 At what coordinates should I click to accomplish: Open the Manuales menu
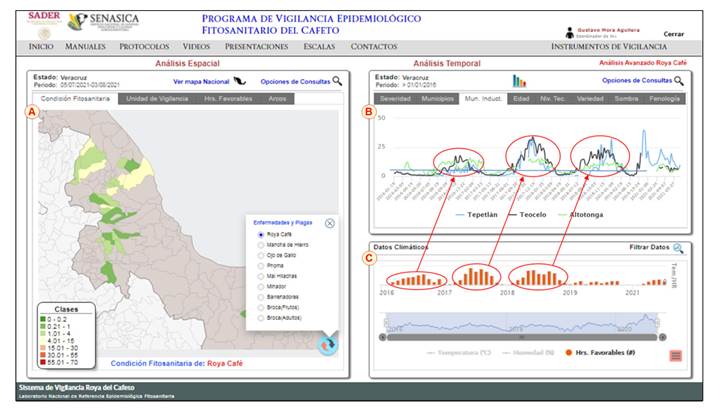(x=85, y=47)
